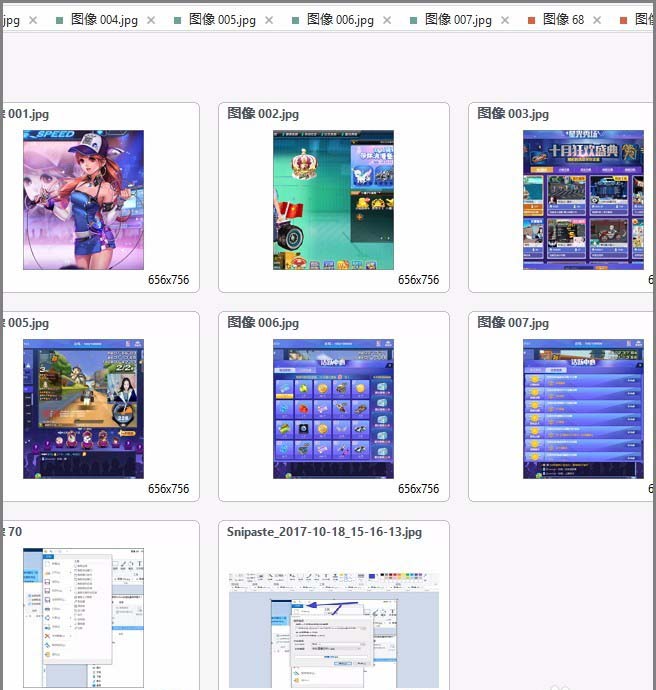Open the 70 menu screenshot thumbnail

point(83,617)
